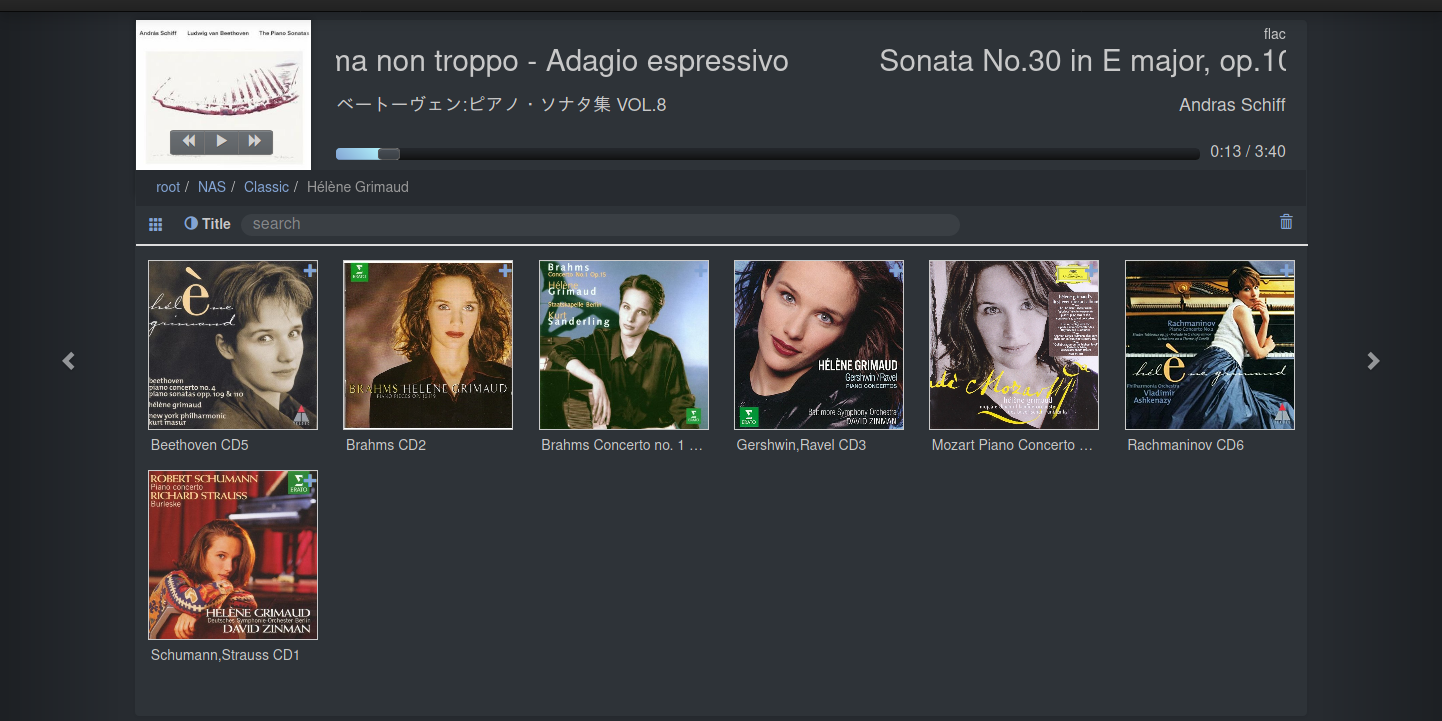Switch to grid view icon
The image size is (1442, 721).
[x=155, y=224]
